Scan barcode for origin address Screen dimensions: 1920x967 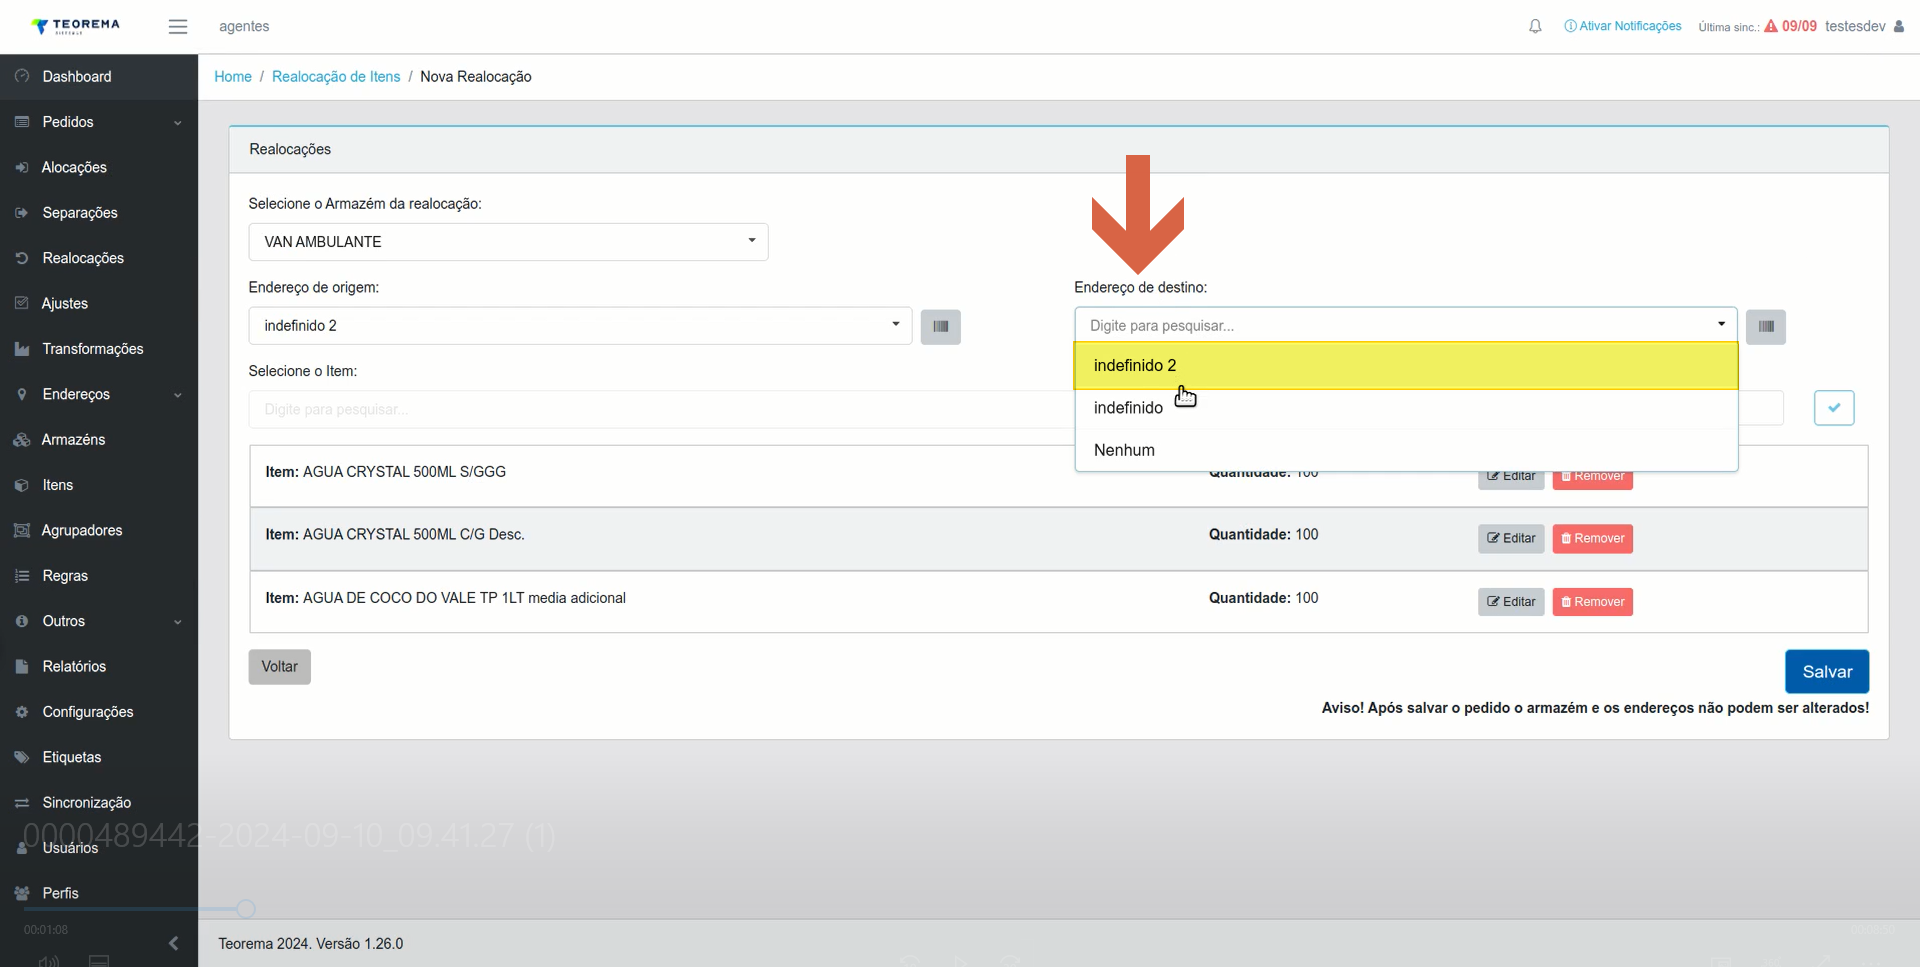coord(940,326)
